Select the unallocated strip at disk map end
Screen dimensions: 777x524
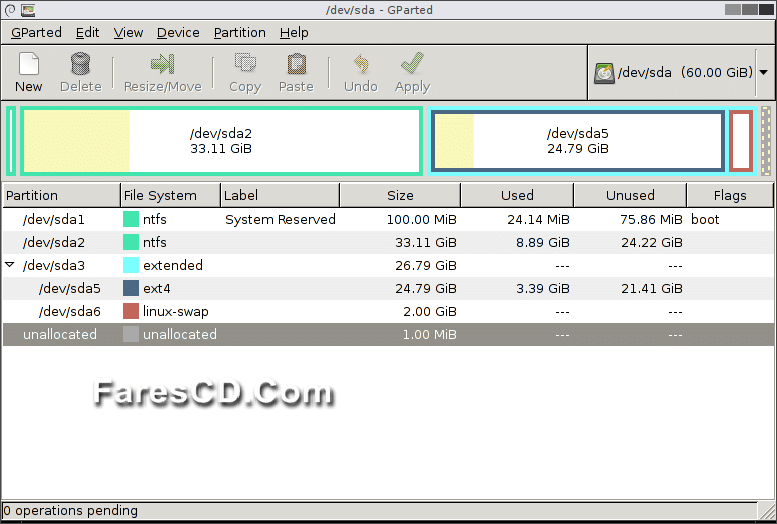[x=766, y=141]
